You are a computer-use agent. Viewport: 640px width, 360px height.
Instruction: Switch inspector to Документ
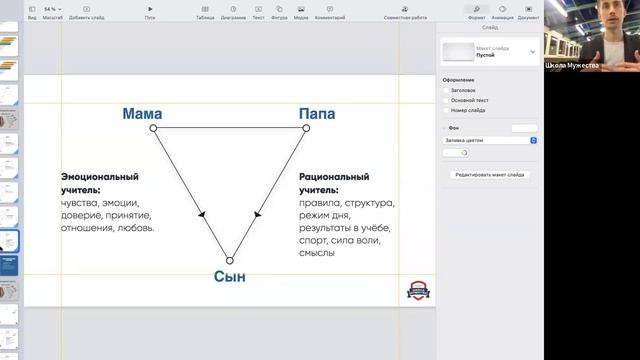click(x=528, y=12)
